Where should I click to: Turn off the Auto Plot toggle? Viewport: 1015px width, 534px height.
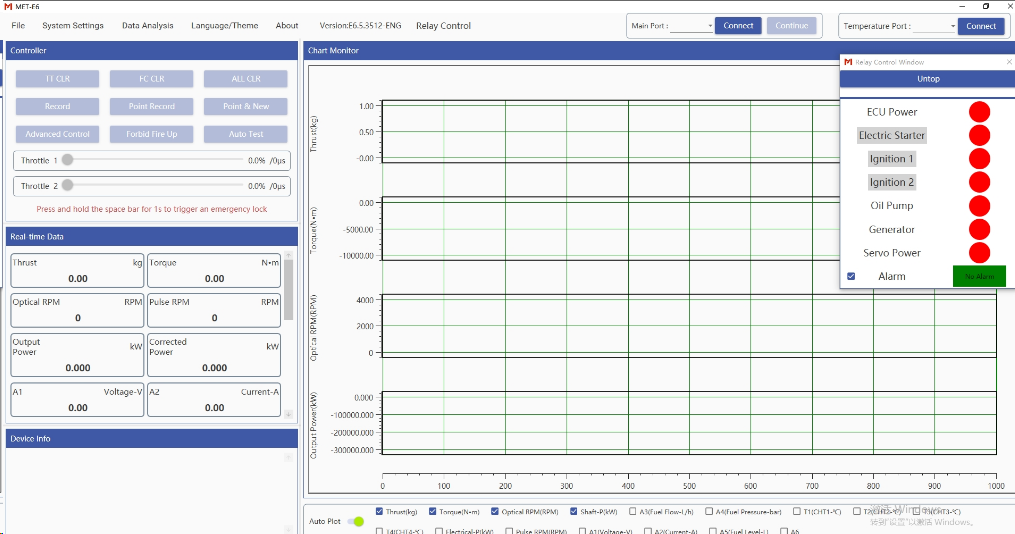coord(355,521)
